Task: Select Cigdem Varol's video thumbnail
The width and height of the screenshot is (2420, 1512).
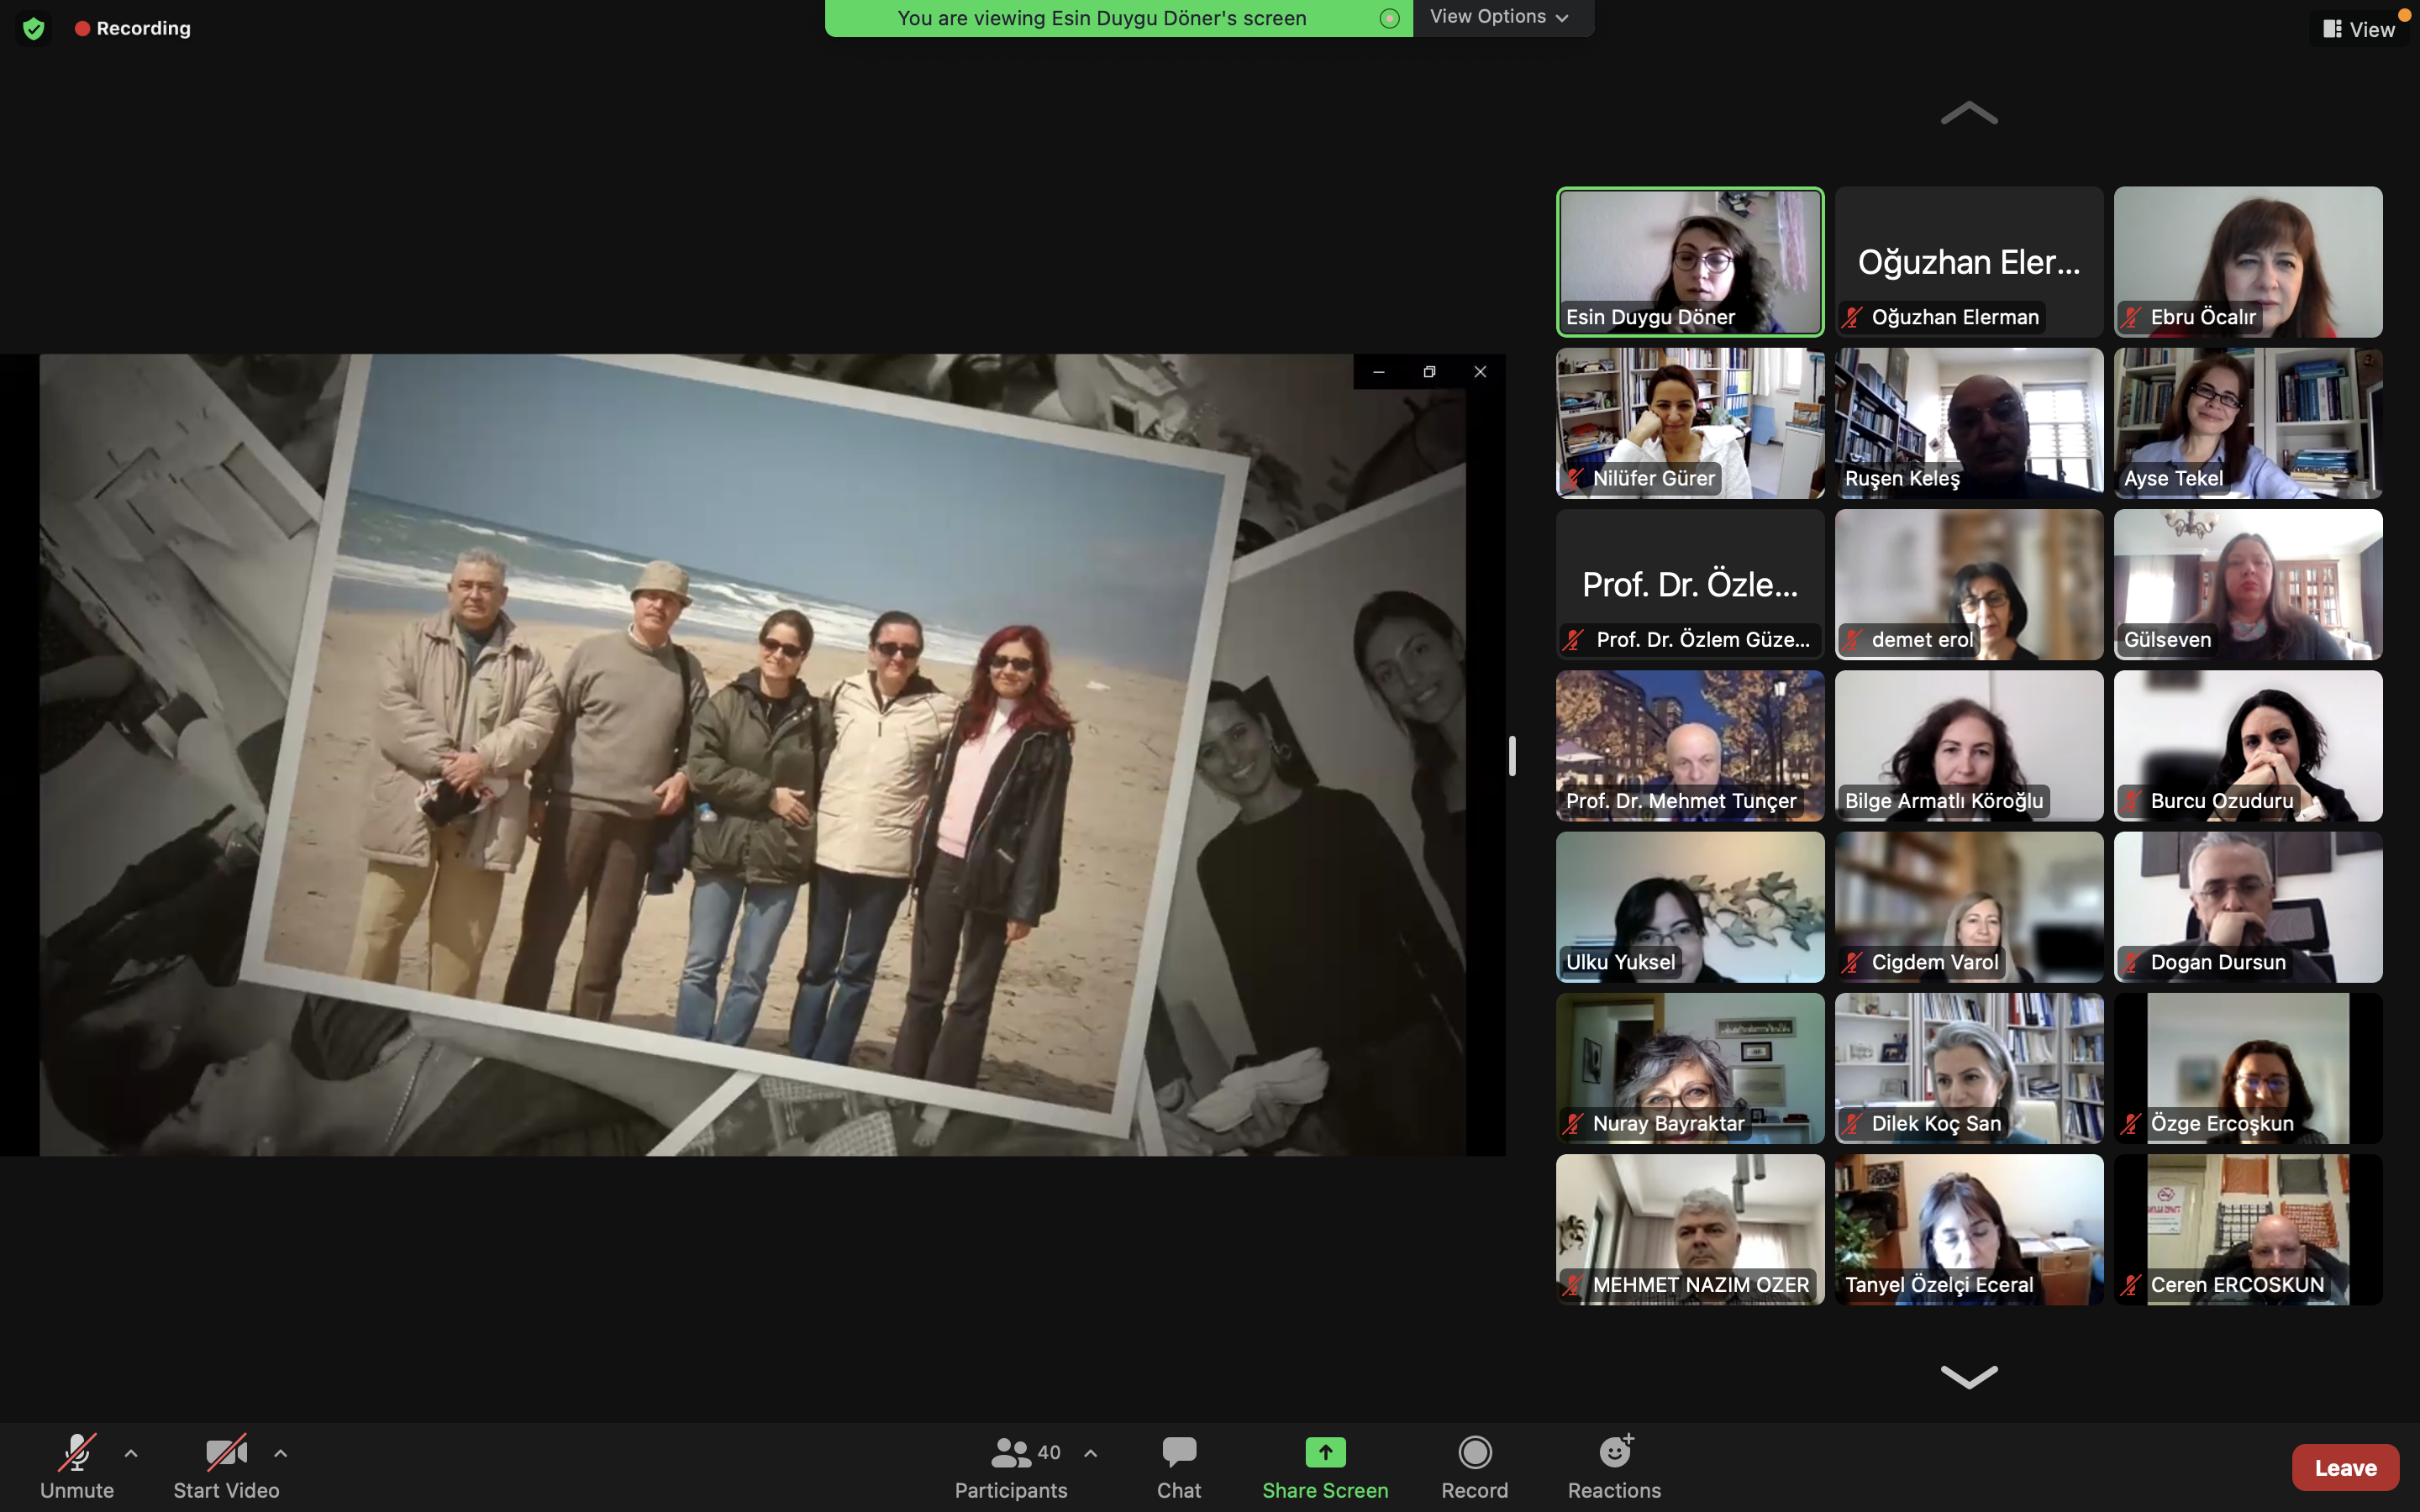Action: (1969, 907)
